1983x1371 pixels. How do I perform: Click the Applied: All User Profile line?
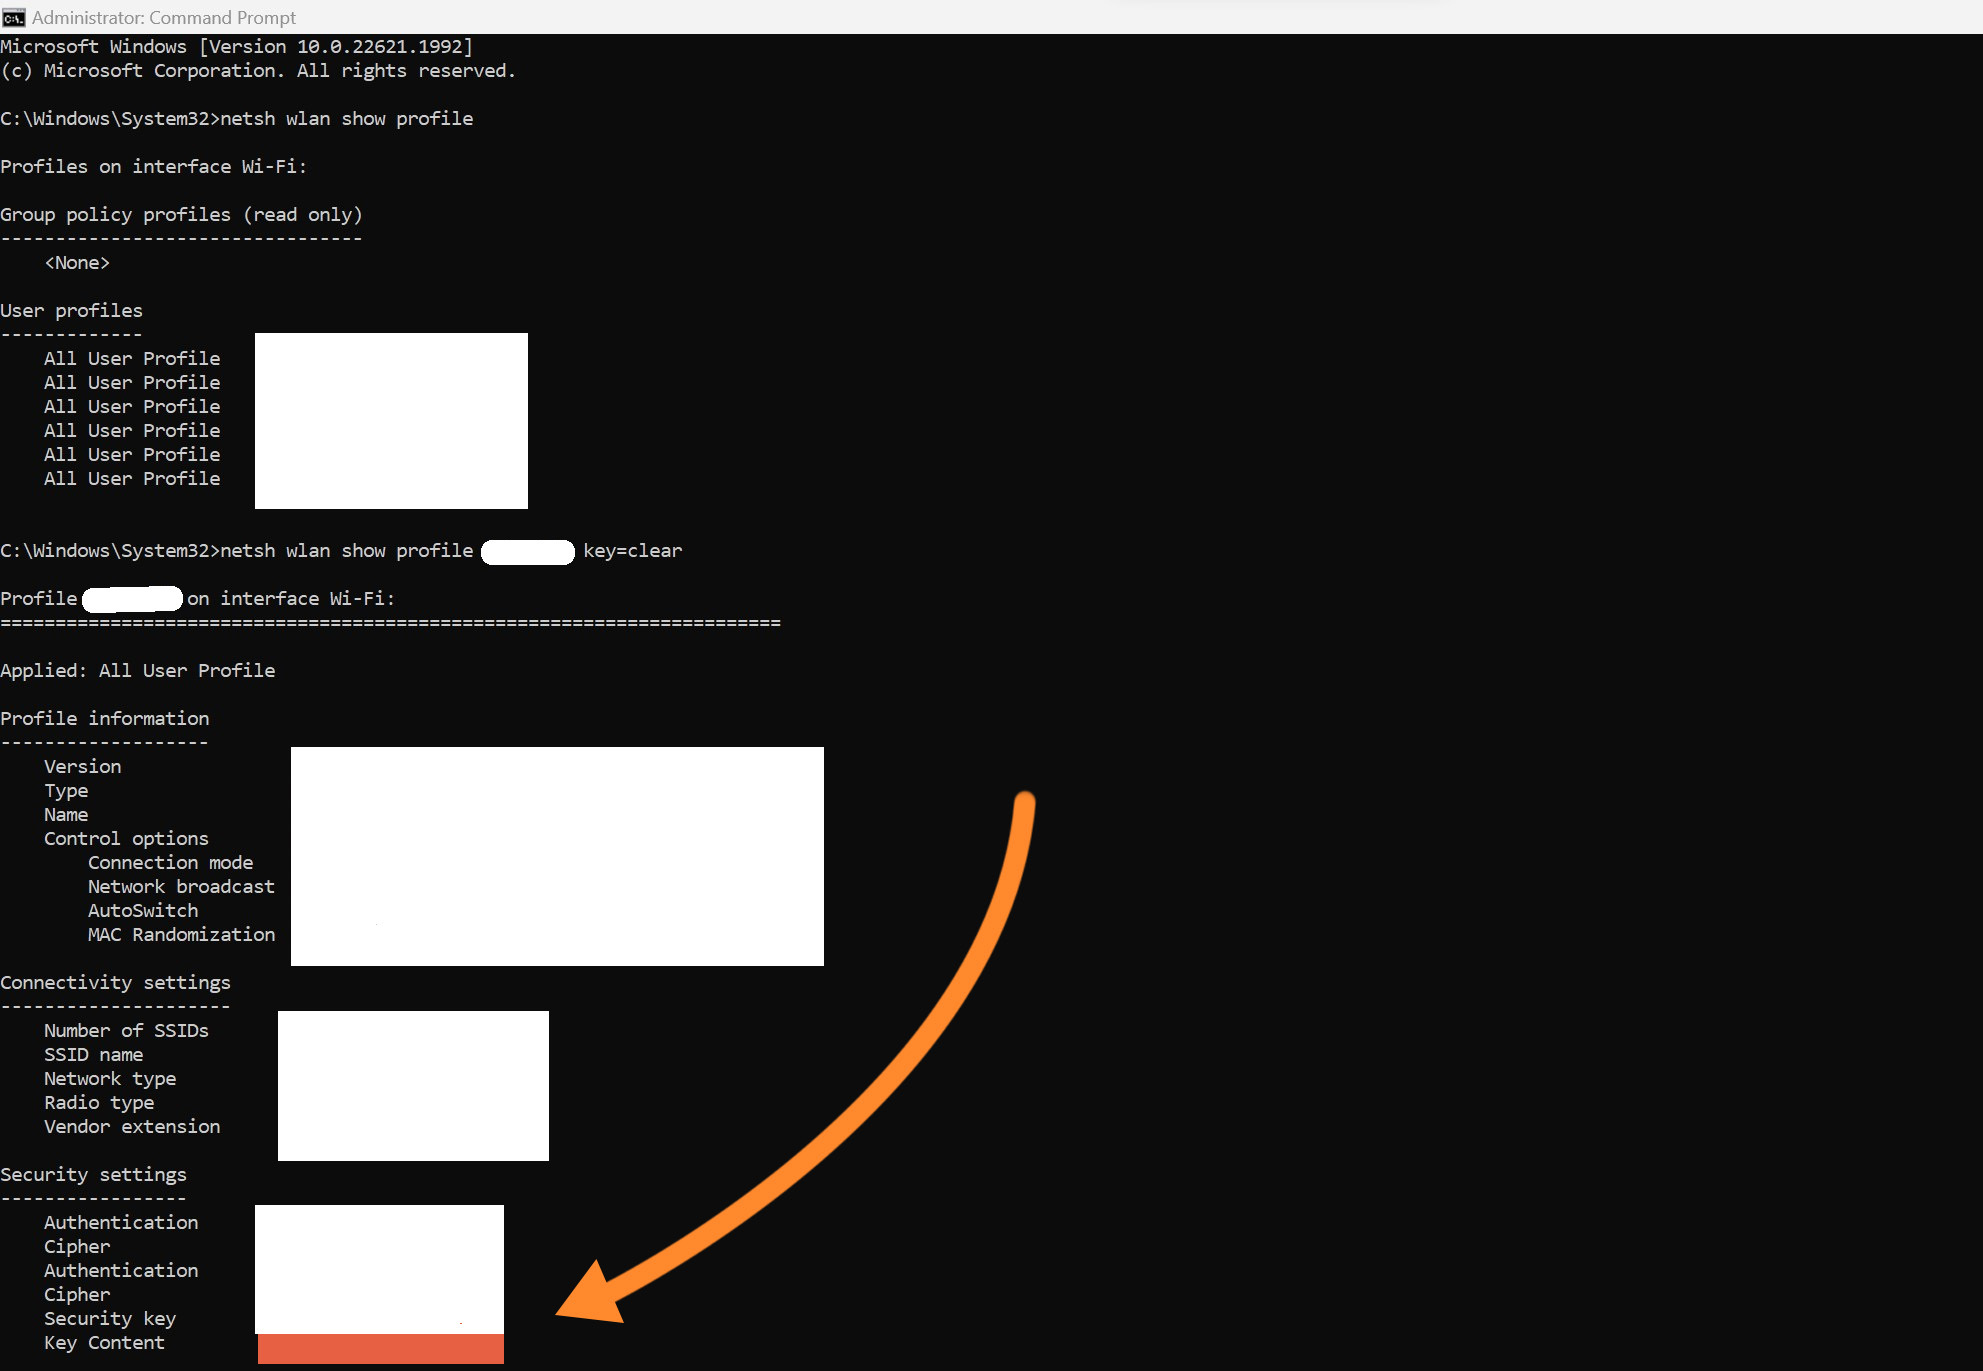coord(138,671)
